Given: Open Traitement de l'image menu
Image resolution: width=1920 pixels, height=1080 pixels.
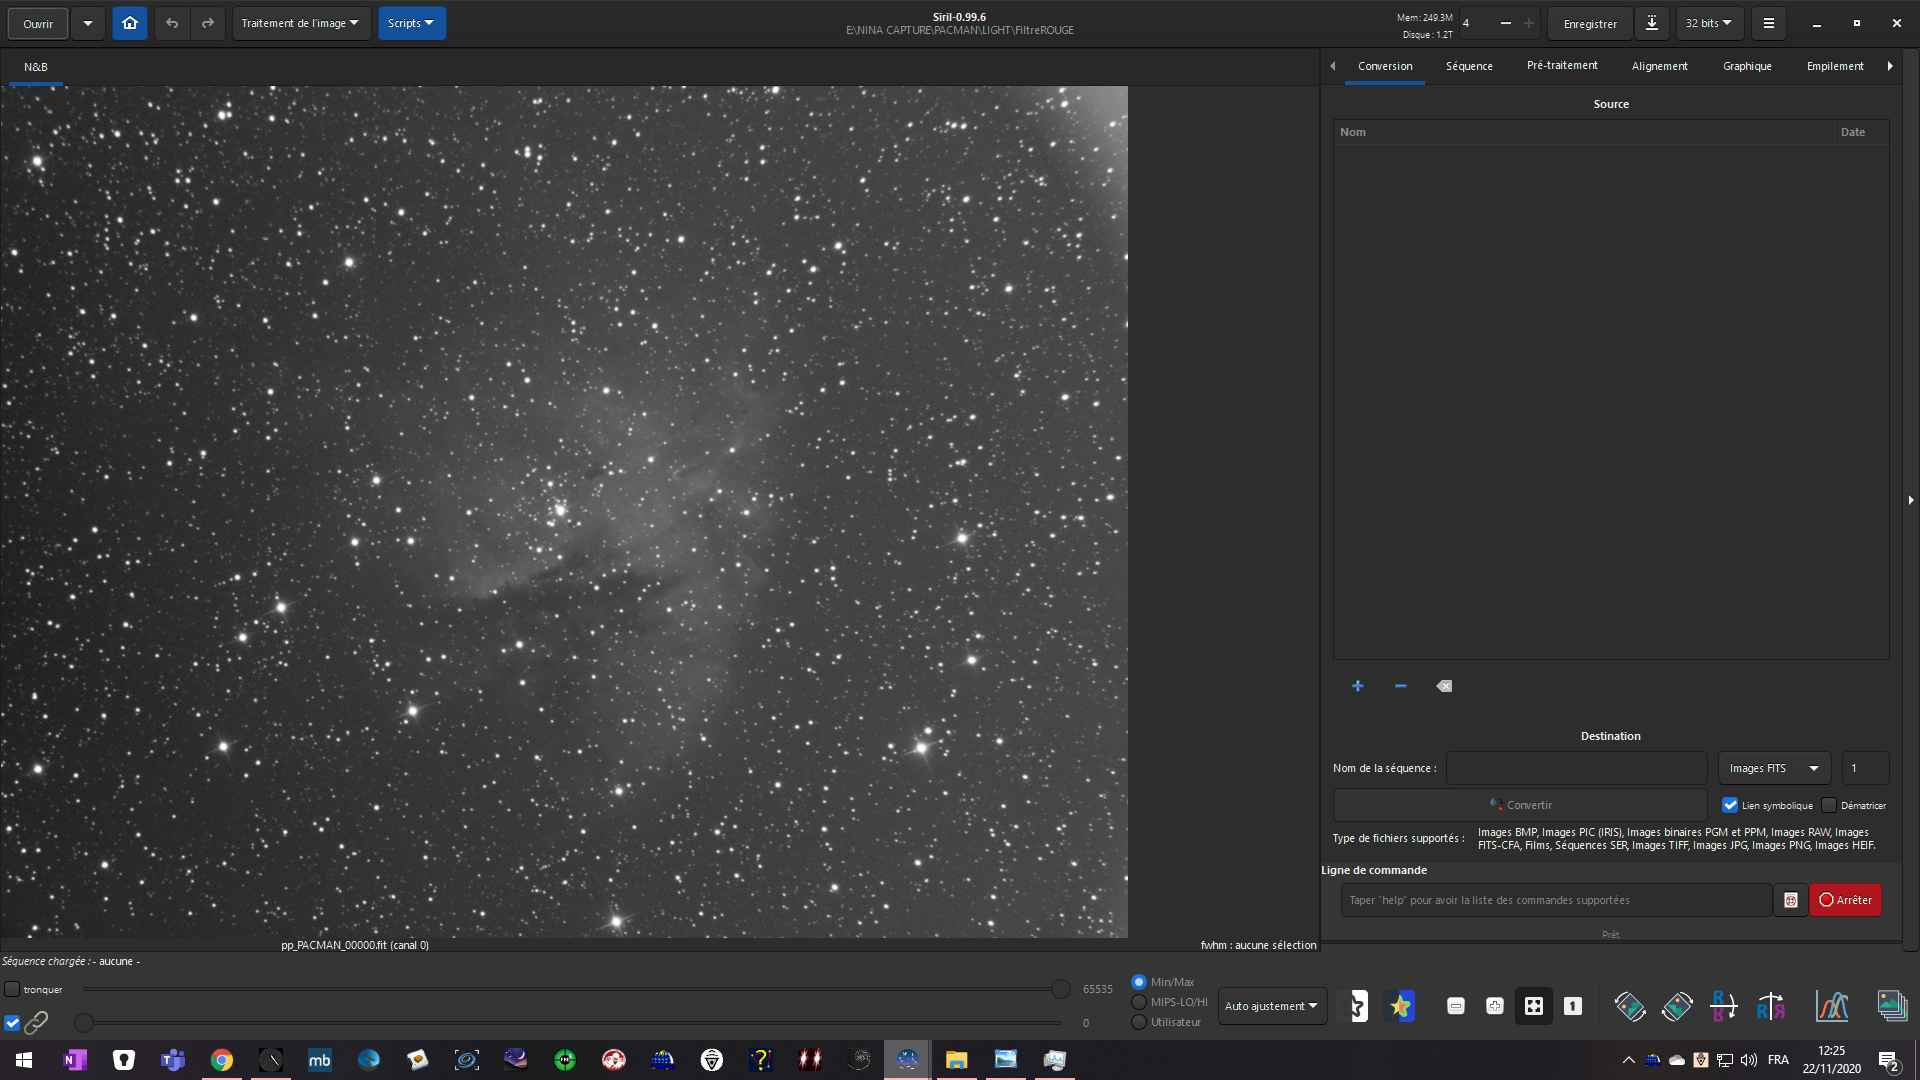Looking at the screenshot, I should pos(300,23).
